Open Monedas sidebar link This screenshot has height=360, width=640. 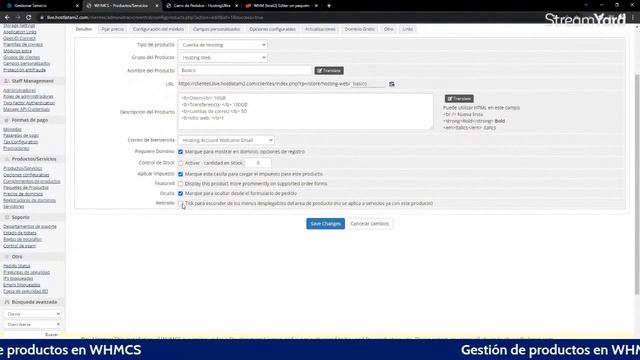coord(12,129)
